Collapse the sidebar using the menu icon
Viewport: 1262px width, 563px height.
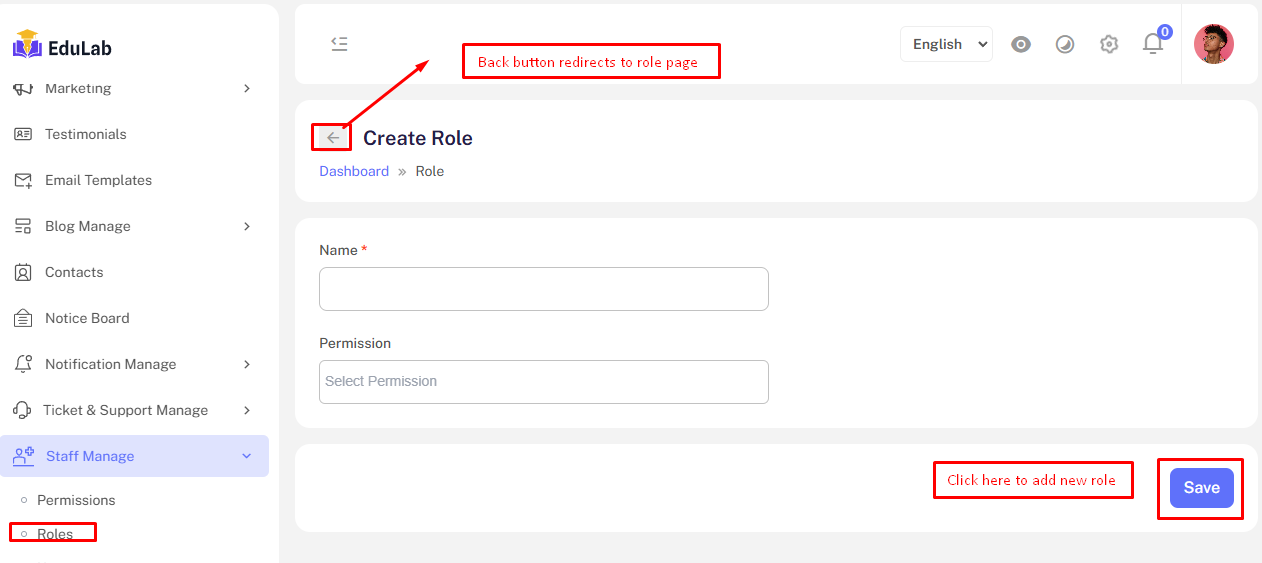click(339, 44)
